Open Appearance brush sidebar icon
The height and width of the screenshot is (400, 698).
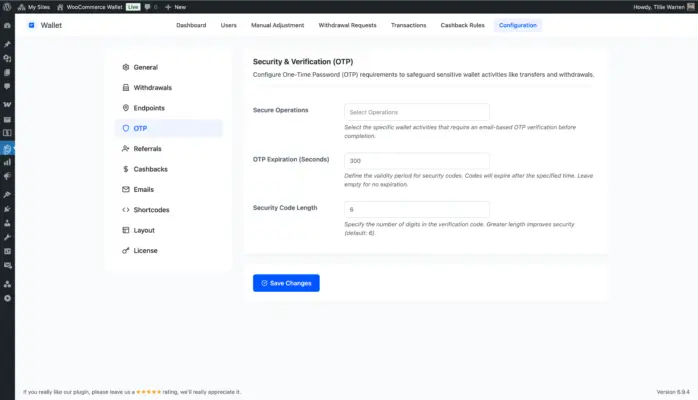coord(7,194)
